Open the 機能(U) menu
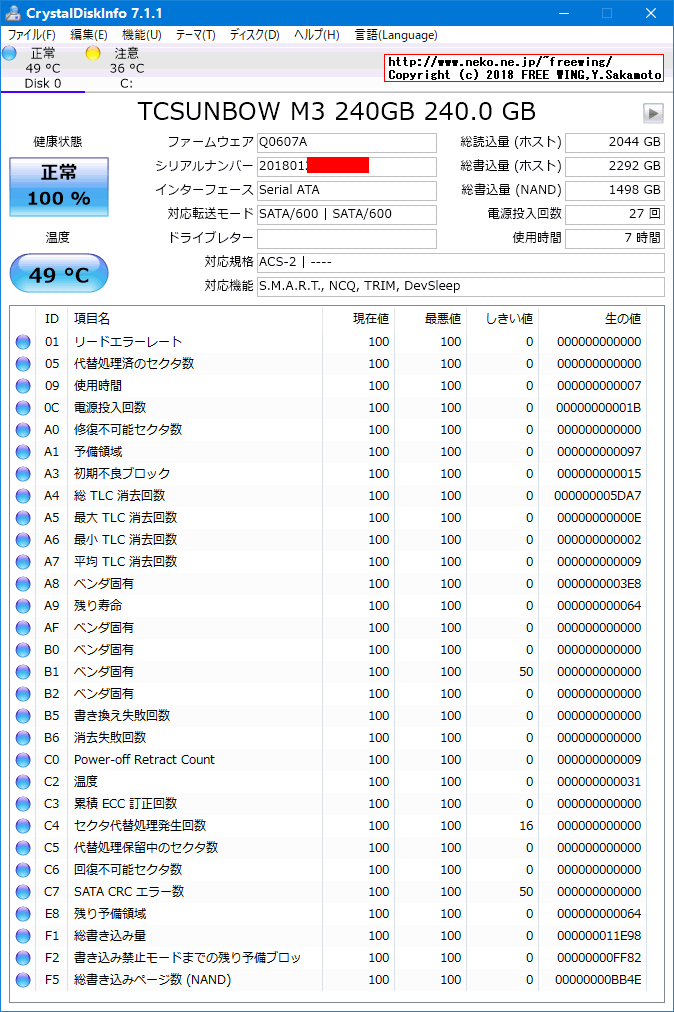The image size is (674, 1012). pyautogui.click(x=142, y=35)
